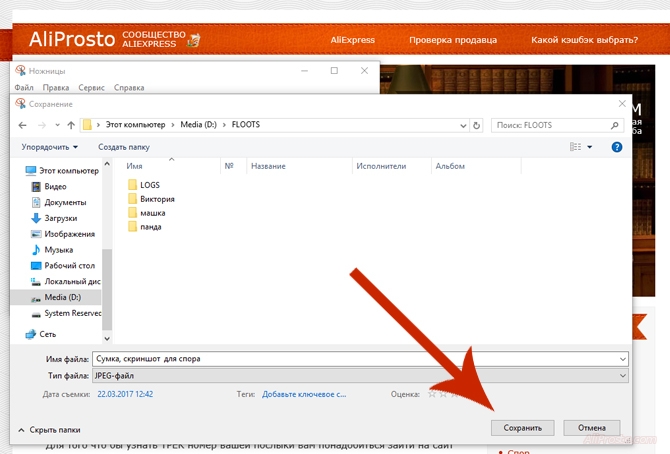
Task: Collapse folders with Скрыть папки
Action: tap(48, 429)
